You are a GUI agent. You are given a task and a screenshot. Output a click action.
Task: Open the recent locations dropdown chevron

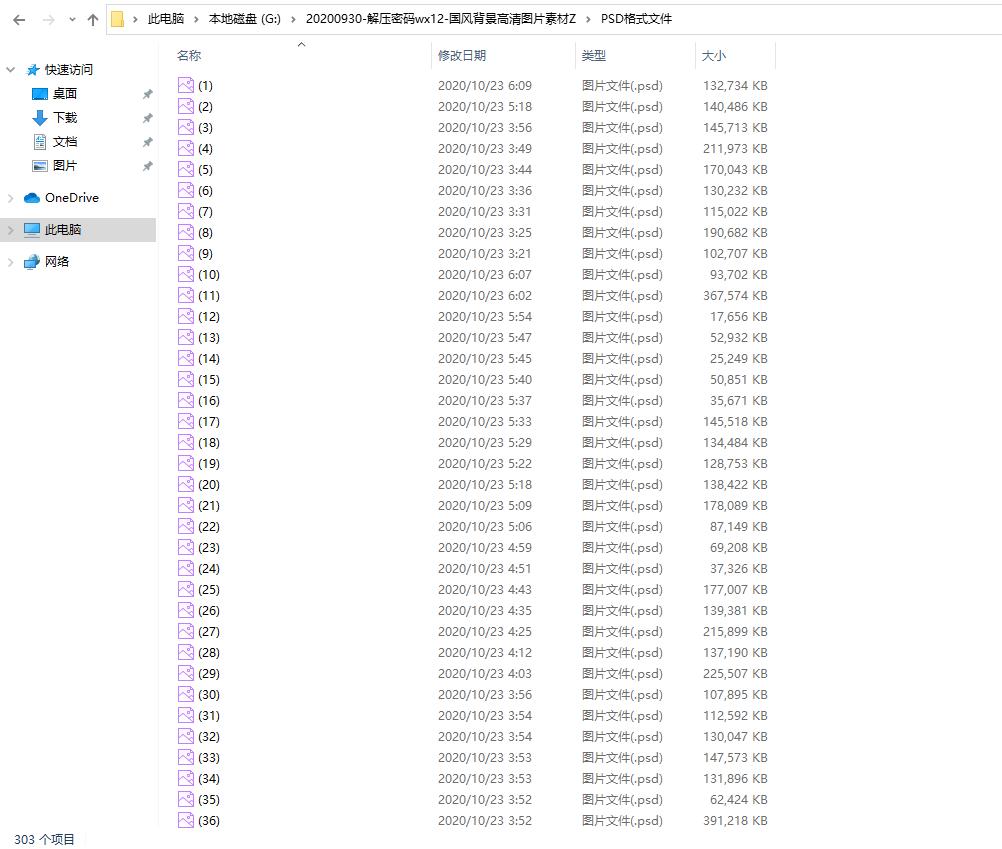[72, 19]
